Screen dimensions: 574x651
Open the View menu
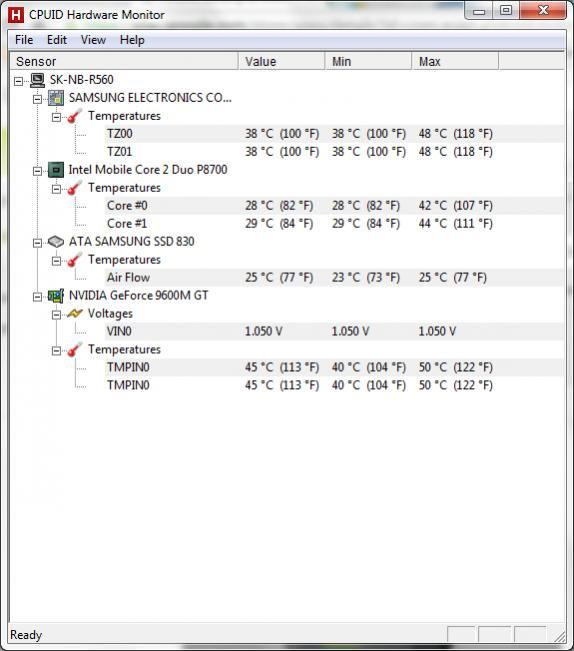[93, 40]
